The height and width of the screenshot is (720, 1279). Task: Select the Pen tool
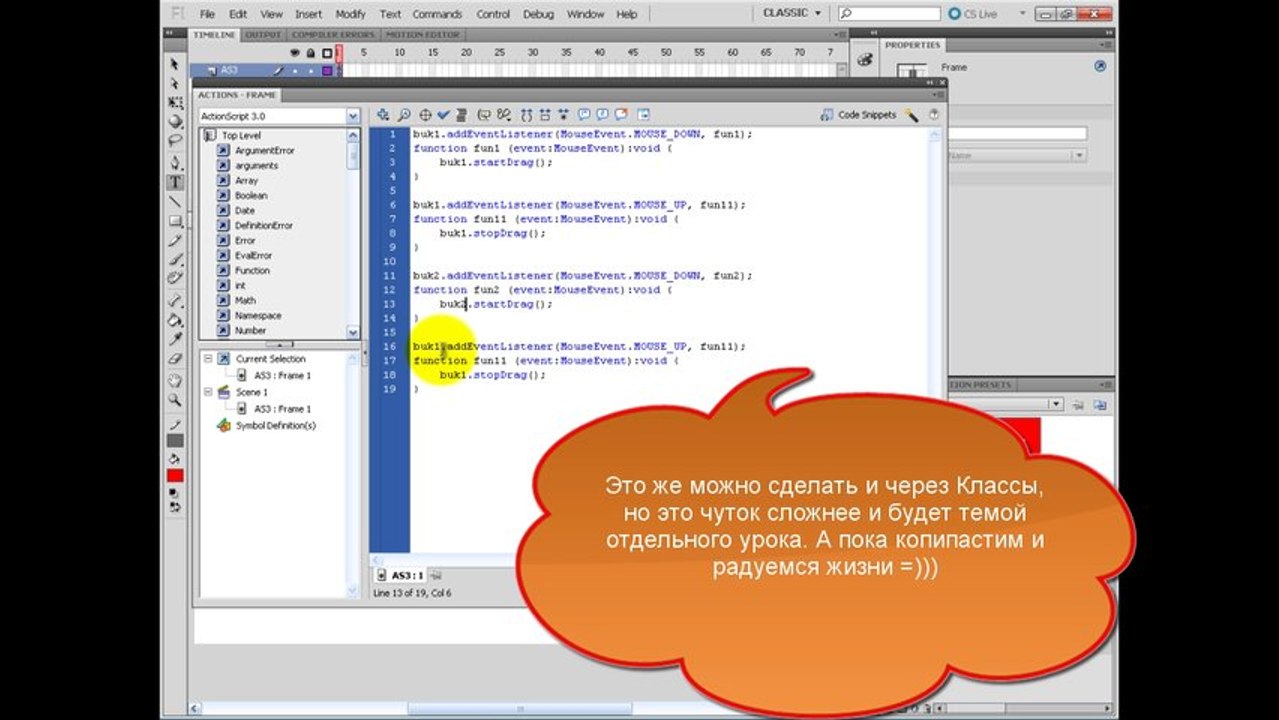coord(175,163)
